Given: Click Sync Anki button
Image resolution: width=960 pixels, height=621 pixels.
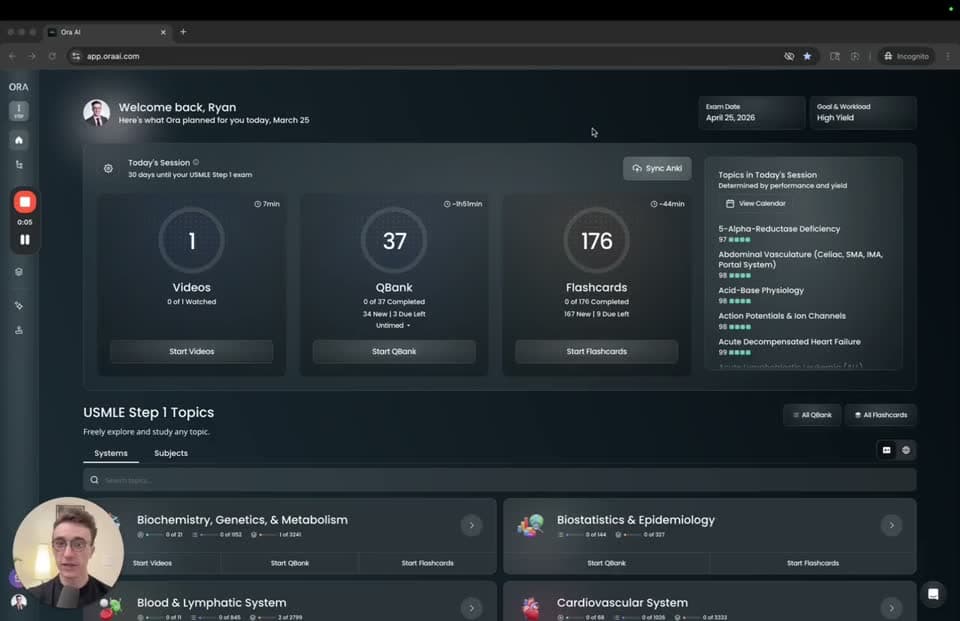Looking at the screenshot, I should click(656, 168).
